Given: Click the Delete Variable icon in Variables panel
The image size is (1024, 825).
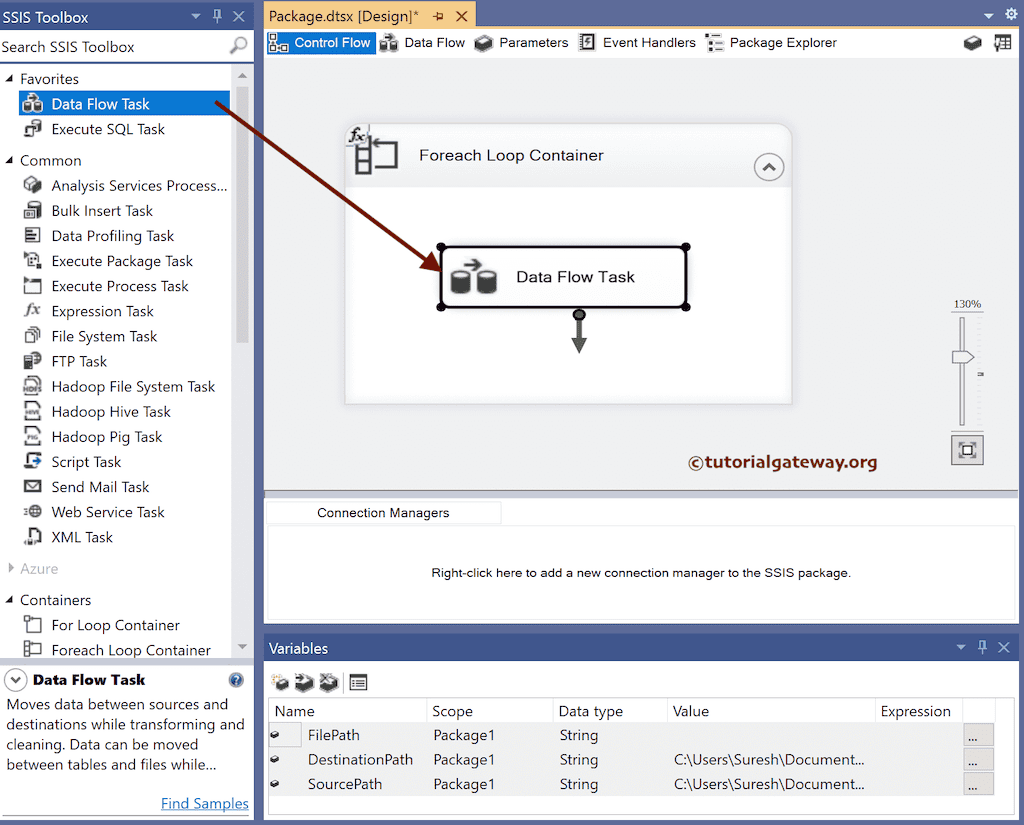Looking at the screenshot, I should tap(327, 683).
